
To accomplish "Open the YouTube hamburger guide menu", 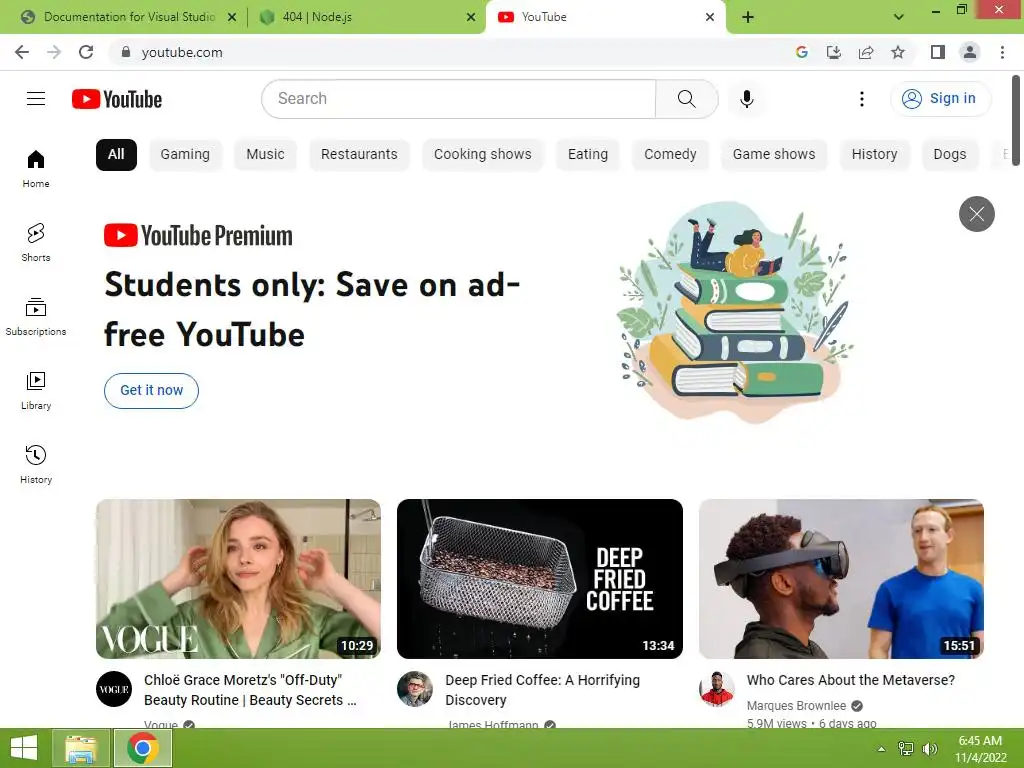I will click(x=36, y=99).
